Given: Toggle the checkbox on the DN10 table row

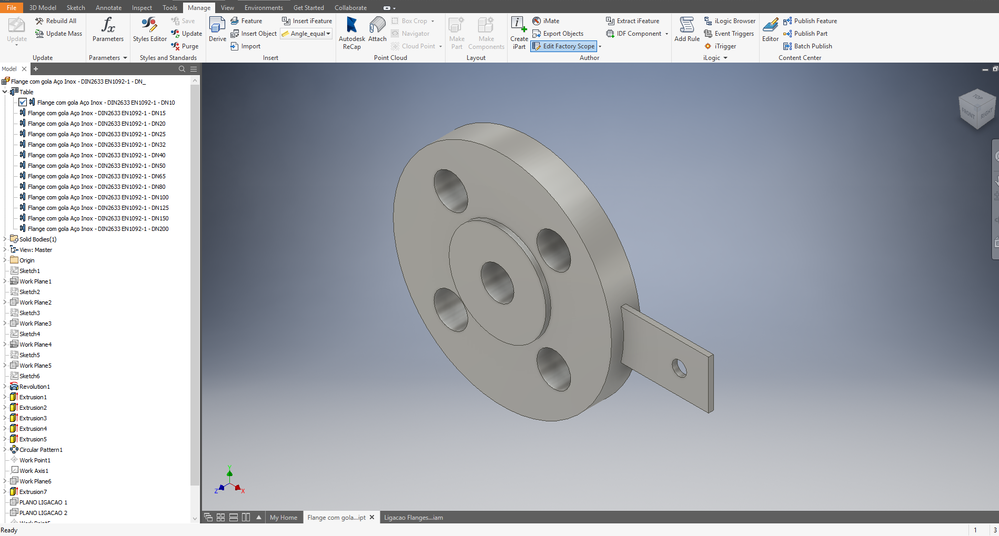Looking at the screenshot, I should pyautogui.click(x=22, y=102).
